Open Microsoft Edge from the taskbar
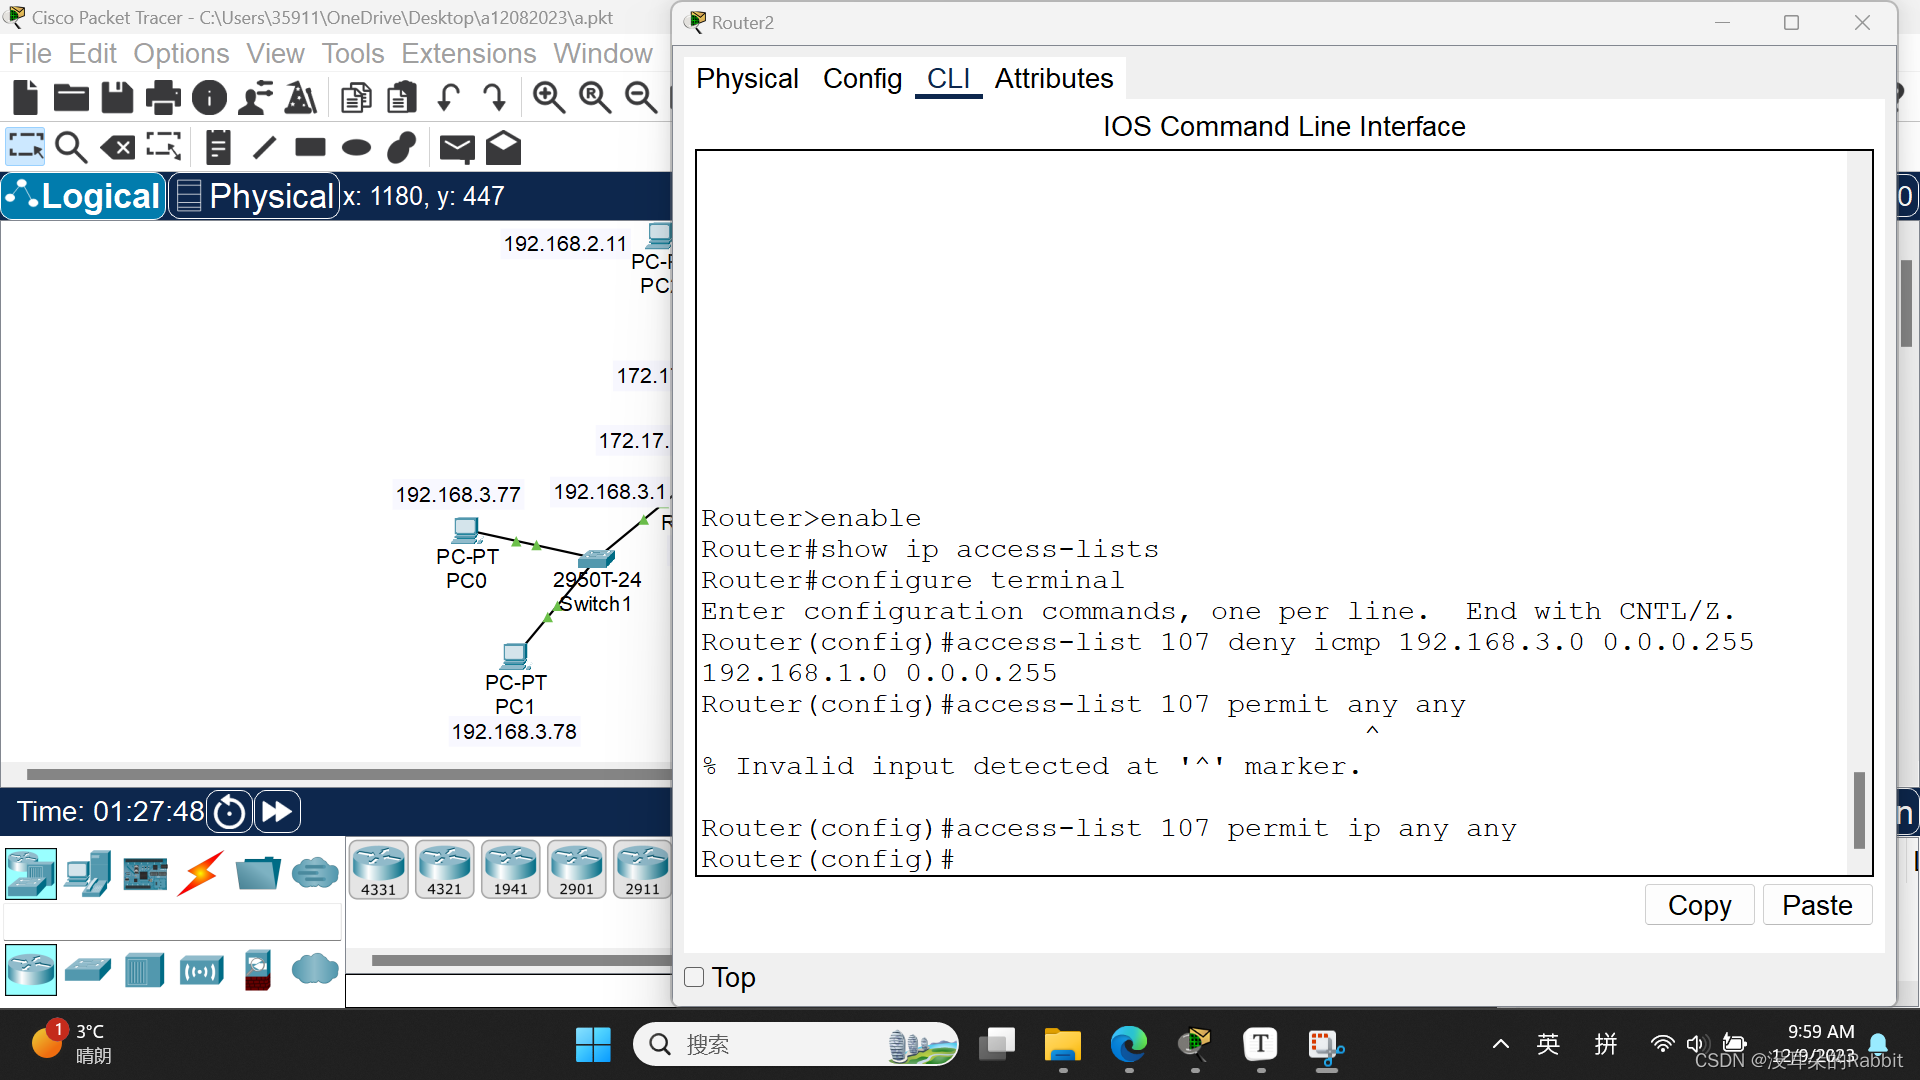The width and height of the screenshot is (1920, 1080). [1128, 1045]
